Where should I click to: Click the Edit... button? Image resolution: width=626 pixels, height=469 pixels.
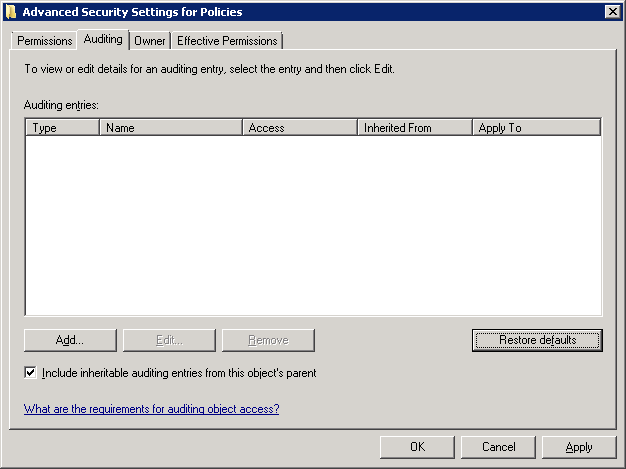click(169, 340)
